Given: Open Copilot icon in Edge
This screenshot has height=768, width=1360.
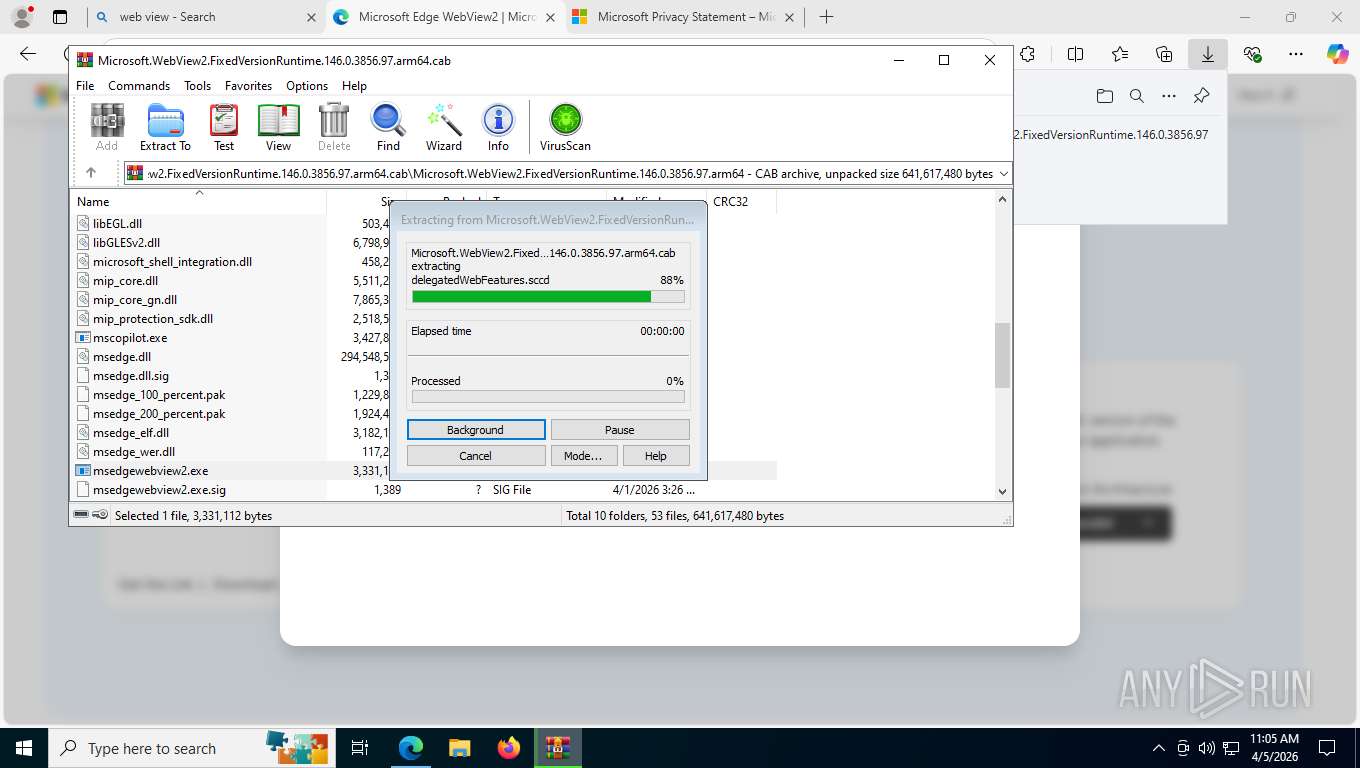Looking at the screenshot, I should (x=1338, y=54).
